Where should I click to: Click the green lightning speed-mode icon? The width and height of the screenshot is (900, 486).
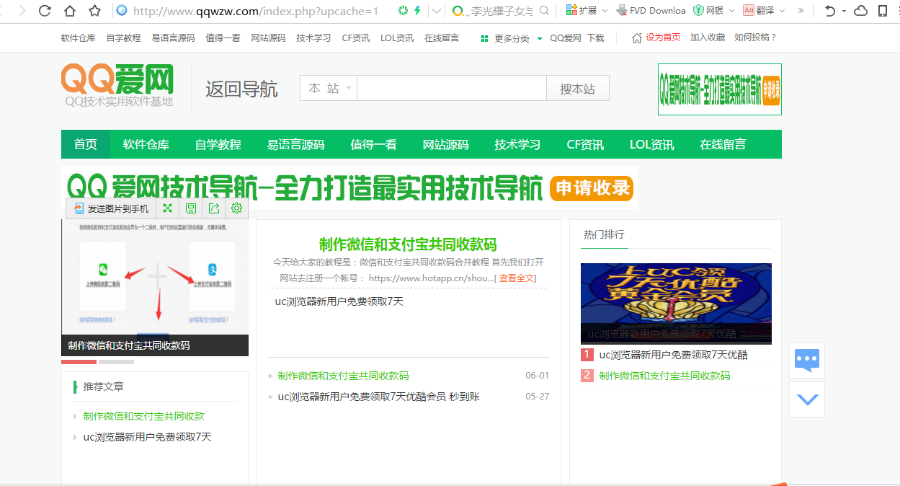417,10
